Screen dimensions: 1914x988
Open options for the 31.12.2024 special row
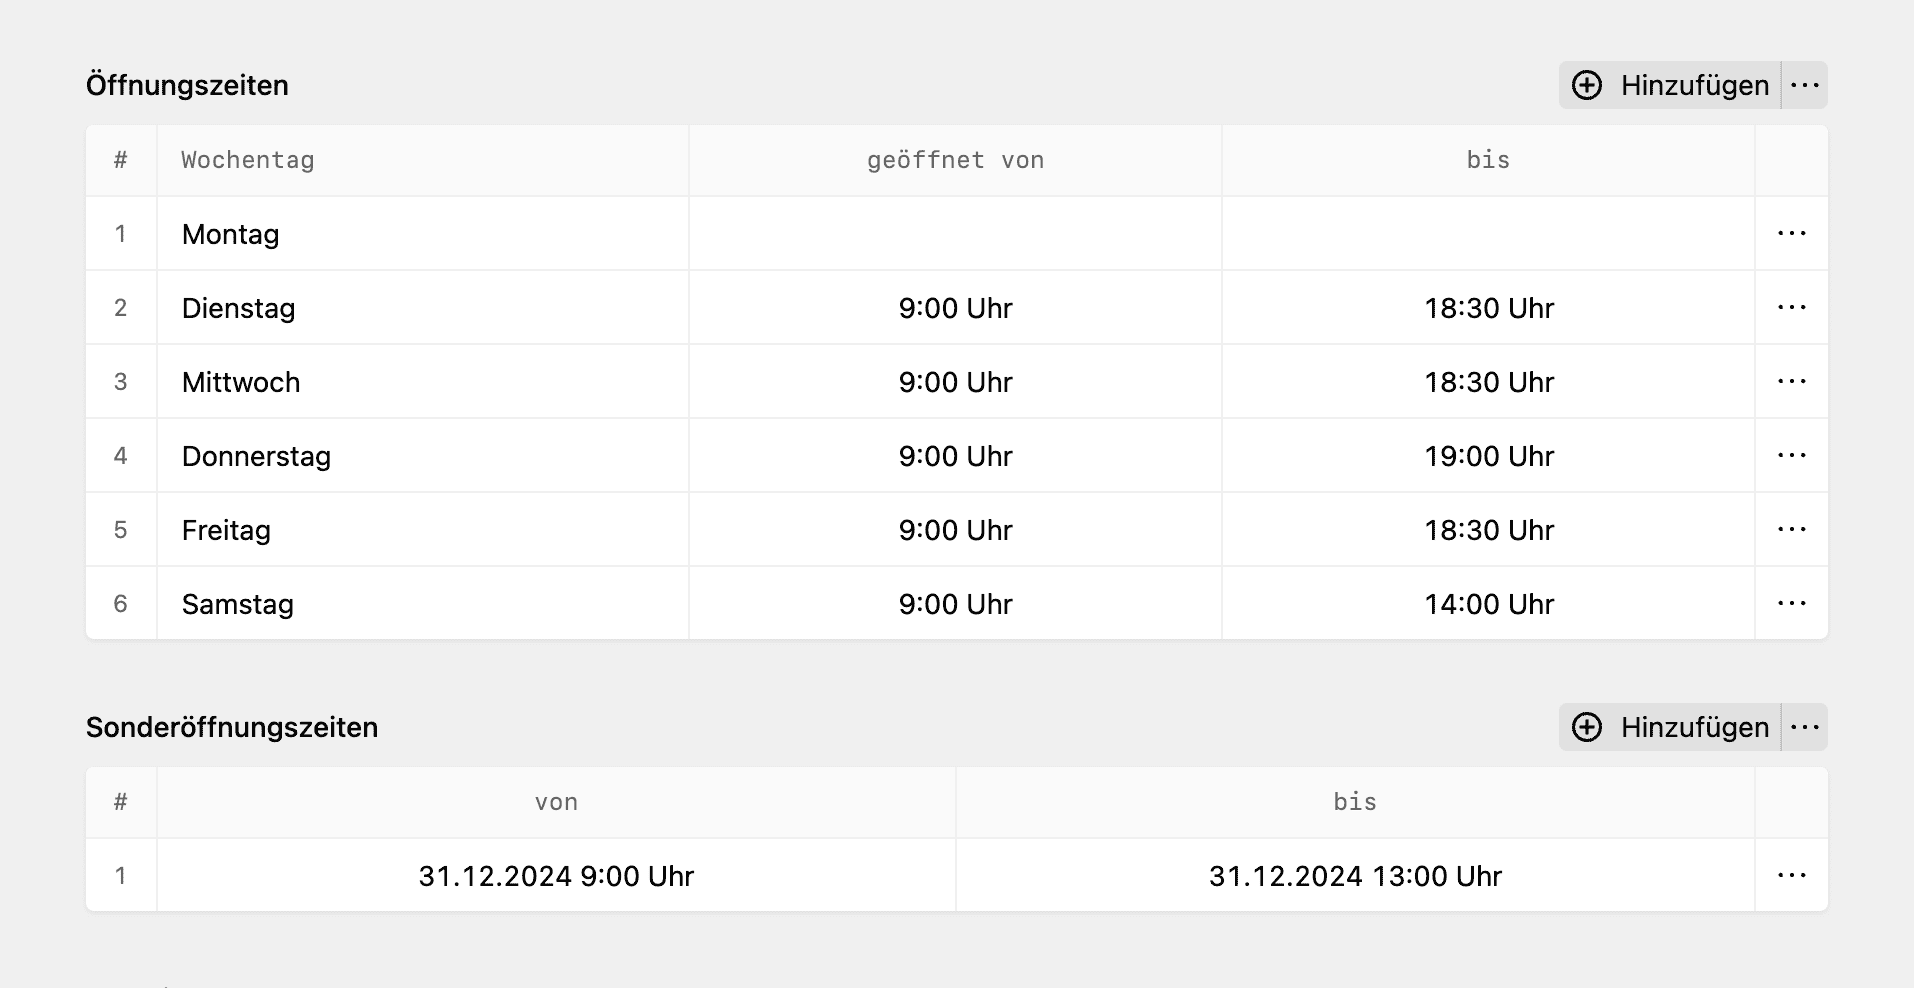pos(1792,875)
